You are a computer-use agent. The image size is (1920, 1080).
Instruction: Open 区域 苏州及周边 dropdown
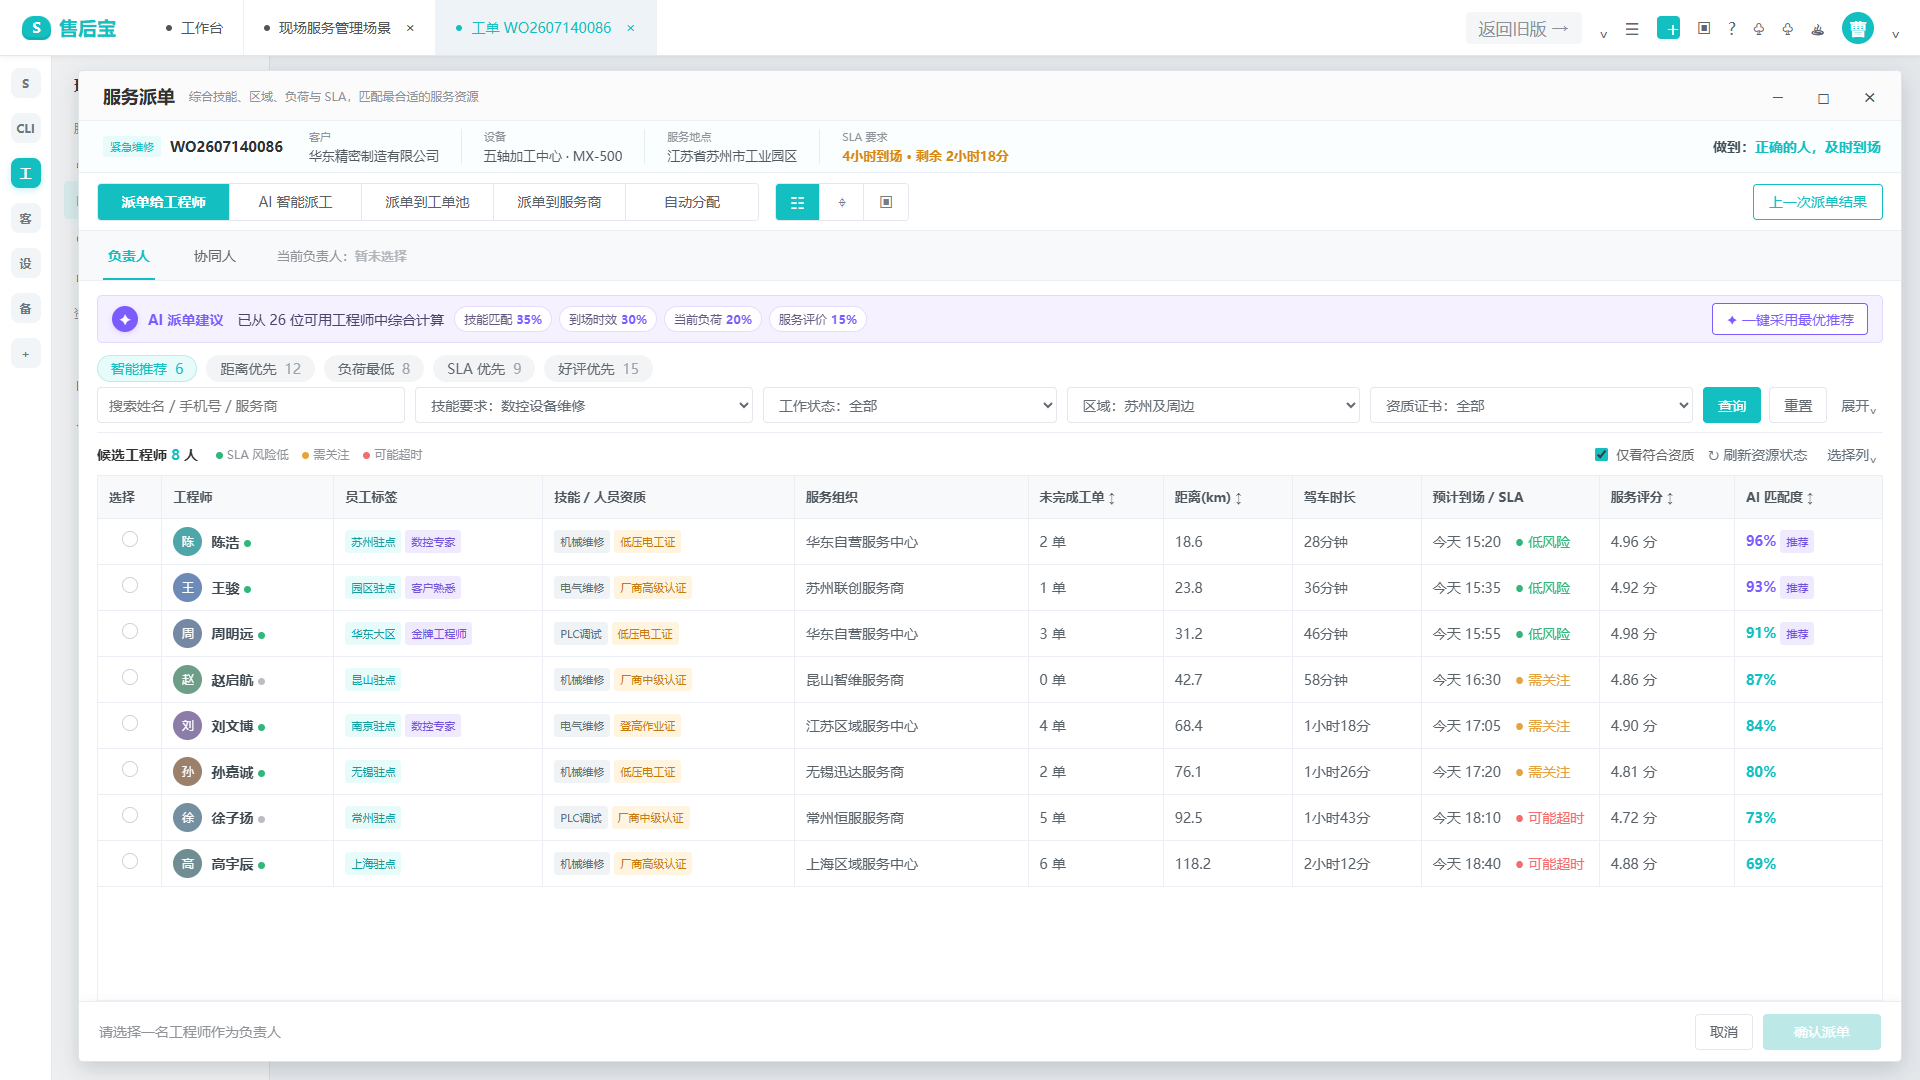[1213, 406]
